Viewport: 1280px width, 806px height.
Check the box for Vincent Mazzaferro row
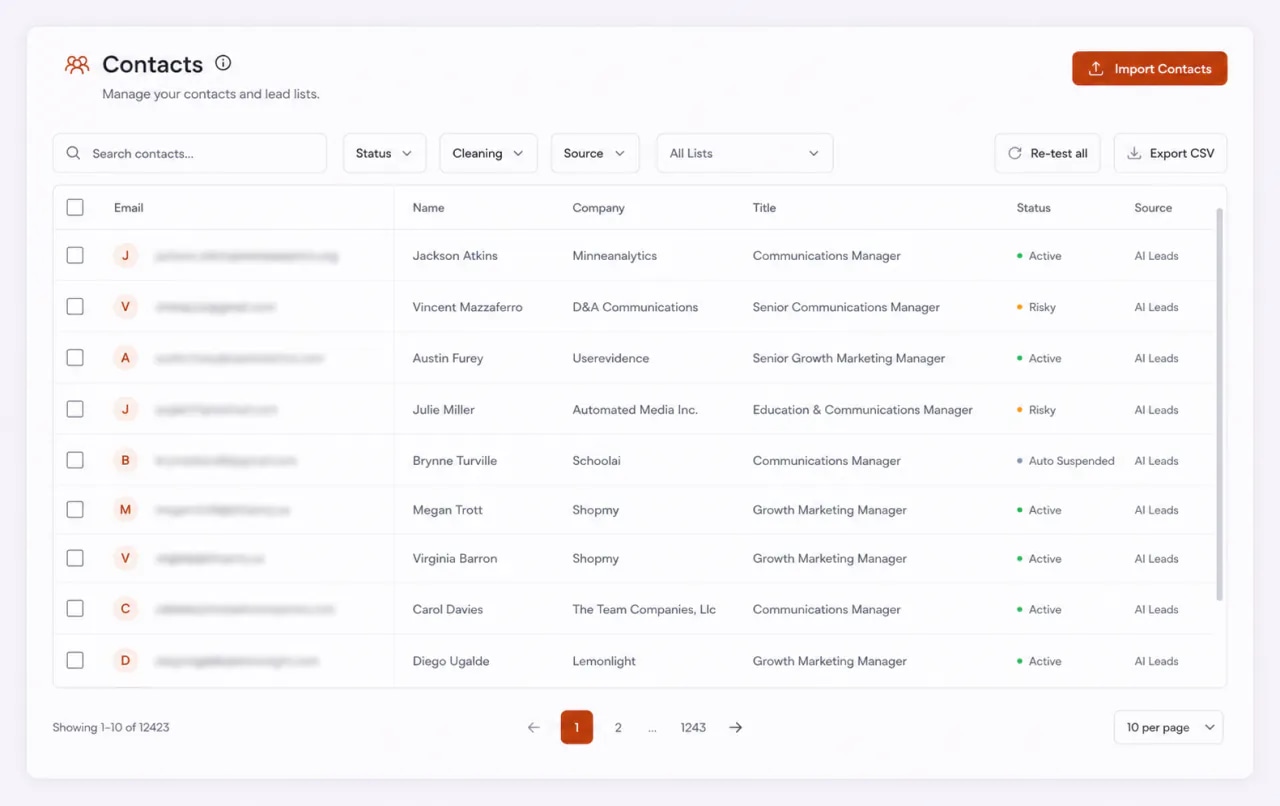point(75,306)
